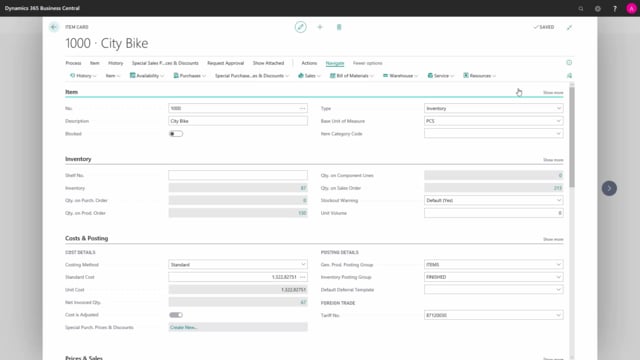Toggle the Blocked switch
Image resolution: width=640 pixels, height=360 pixels.
(176, 134)
